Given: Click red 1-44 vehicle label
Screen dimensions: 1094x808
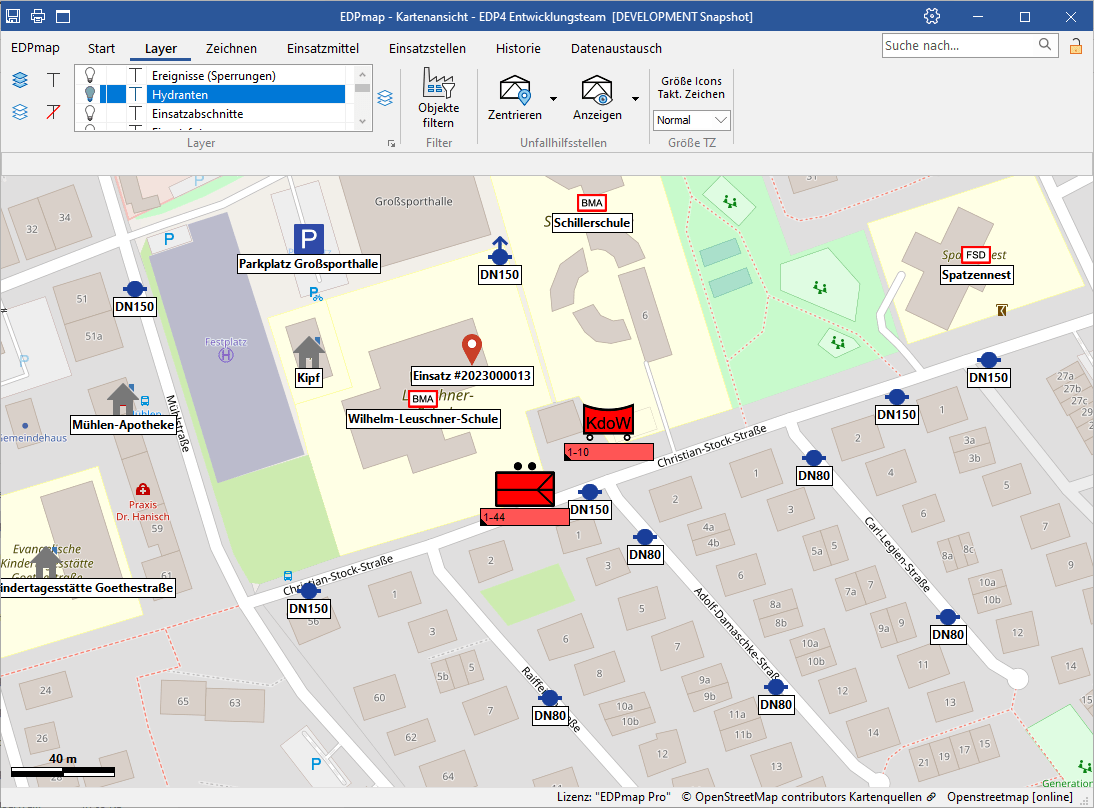Looking at the screenshot, I should click(x=525, y=517).
